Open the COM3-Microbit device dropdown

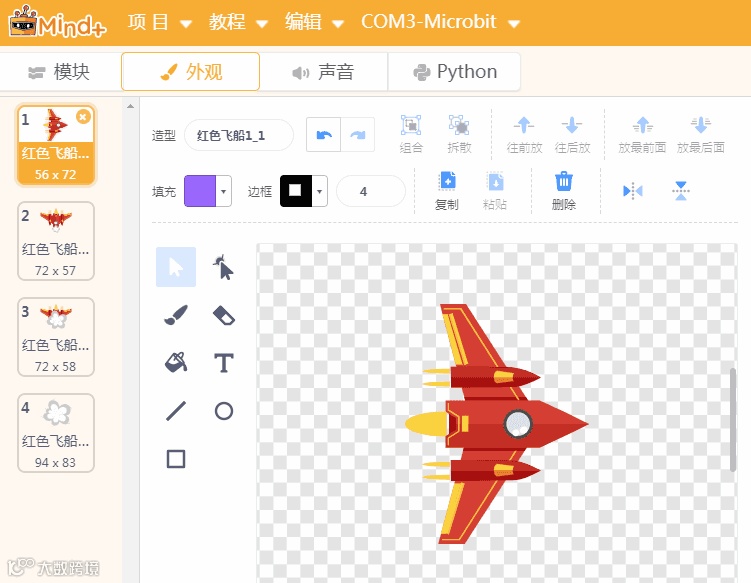(x=440, y=23)
